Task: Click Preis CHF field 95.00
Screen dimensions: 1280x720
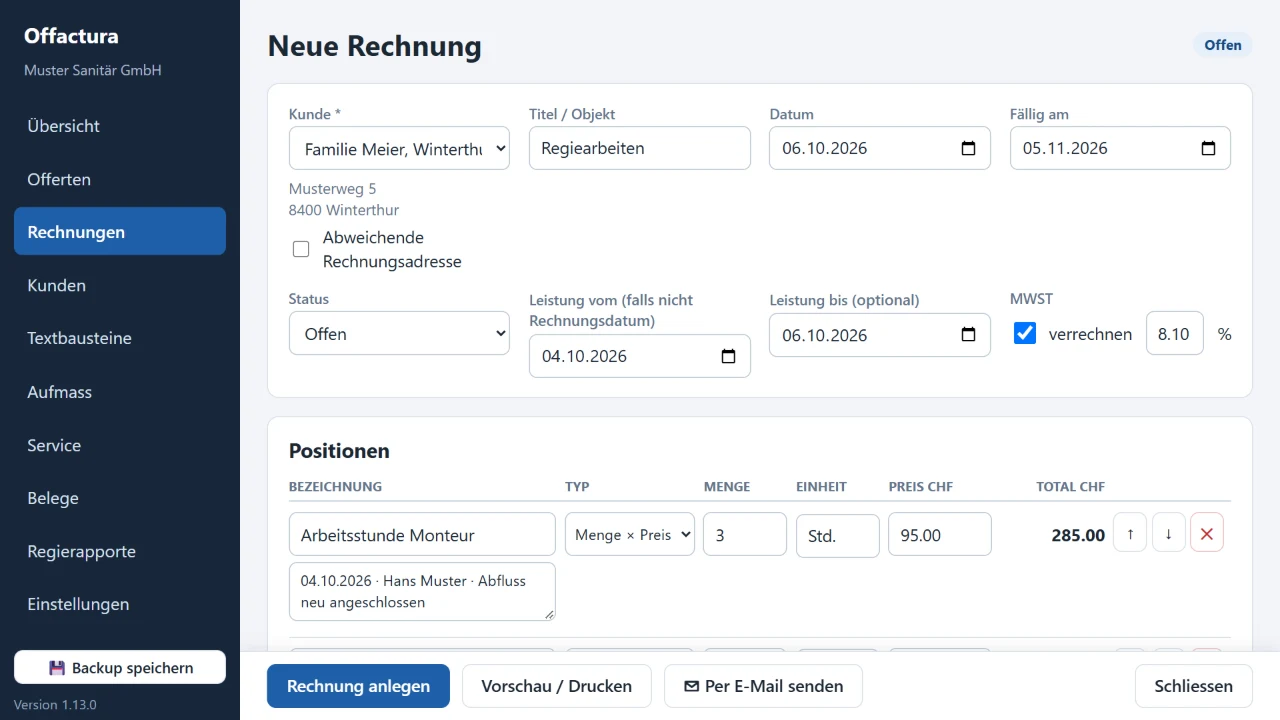Action: (x=940, y=534)
